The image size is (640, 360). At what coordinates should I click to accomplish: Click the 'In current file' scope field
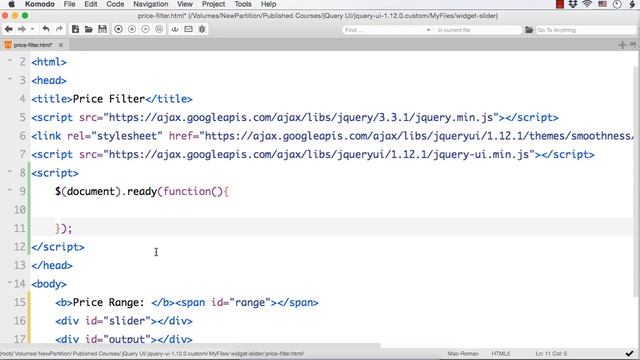pyautogui.click(x=478, y=30)
